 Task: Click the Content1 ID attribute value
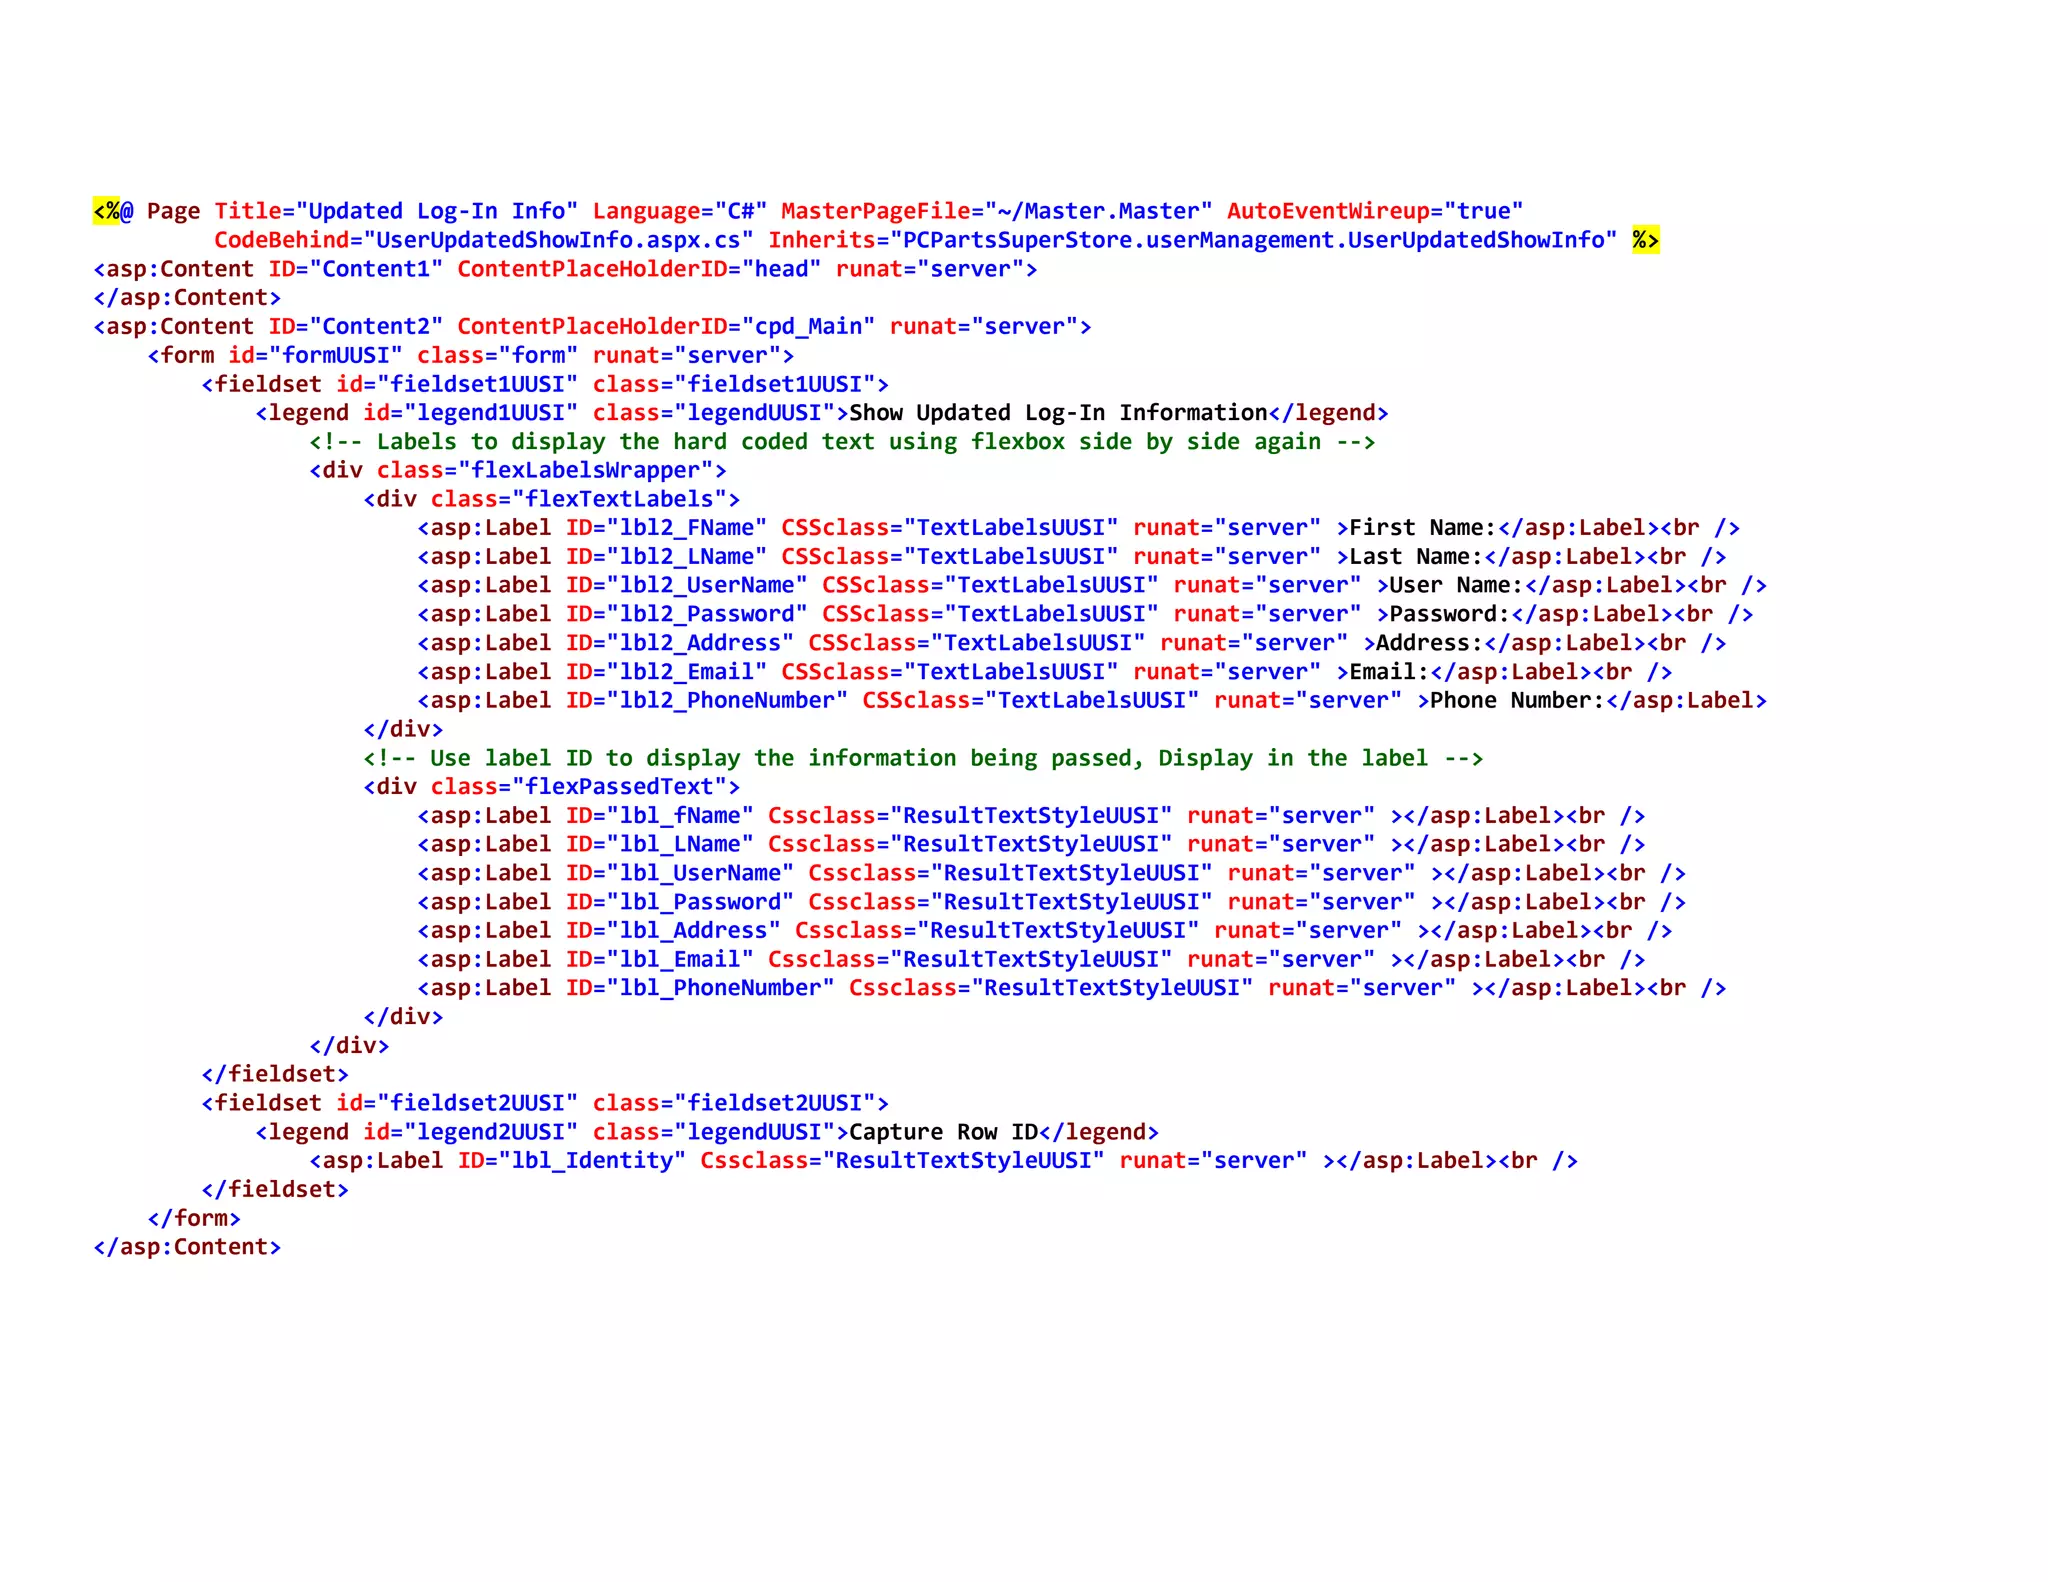pos(376,269)
